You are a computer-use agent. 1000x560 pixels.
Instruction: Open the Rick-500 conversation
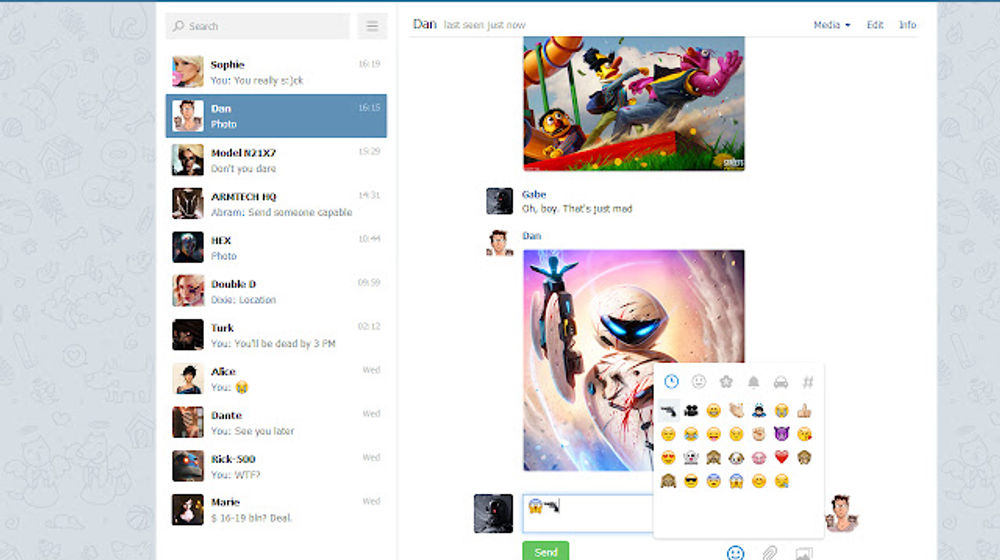[x=276, y=466]
